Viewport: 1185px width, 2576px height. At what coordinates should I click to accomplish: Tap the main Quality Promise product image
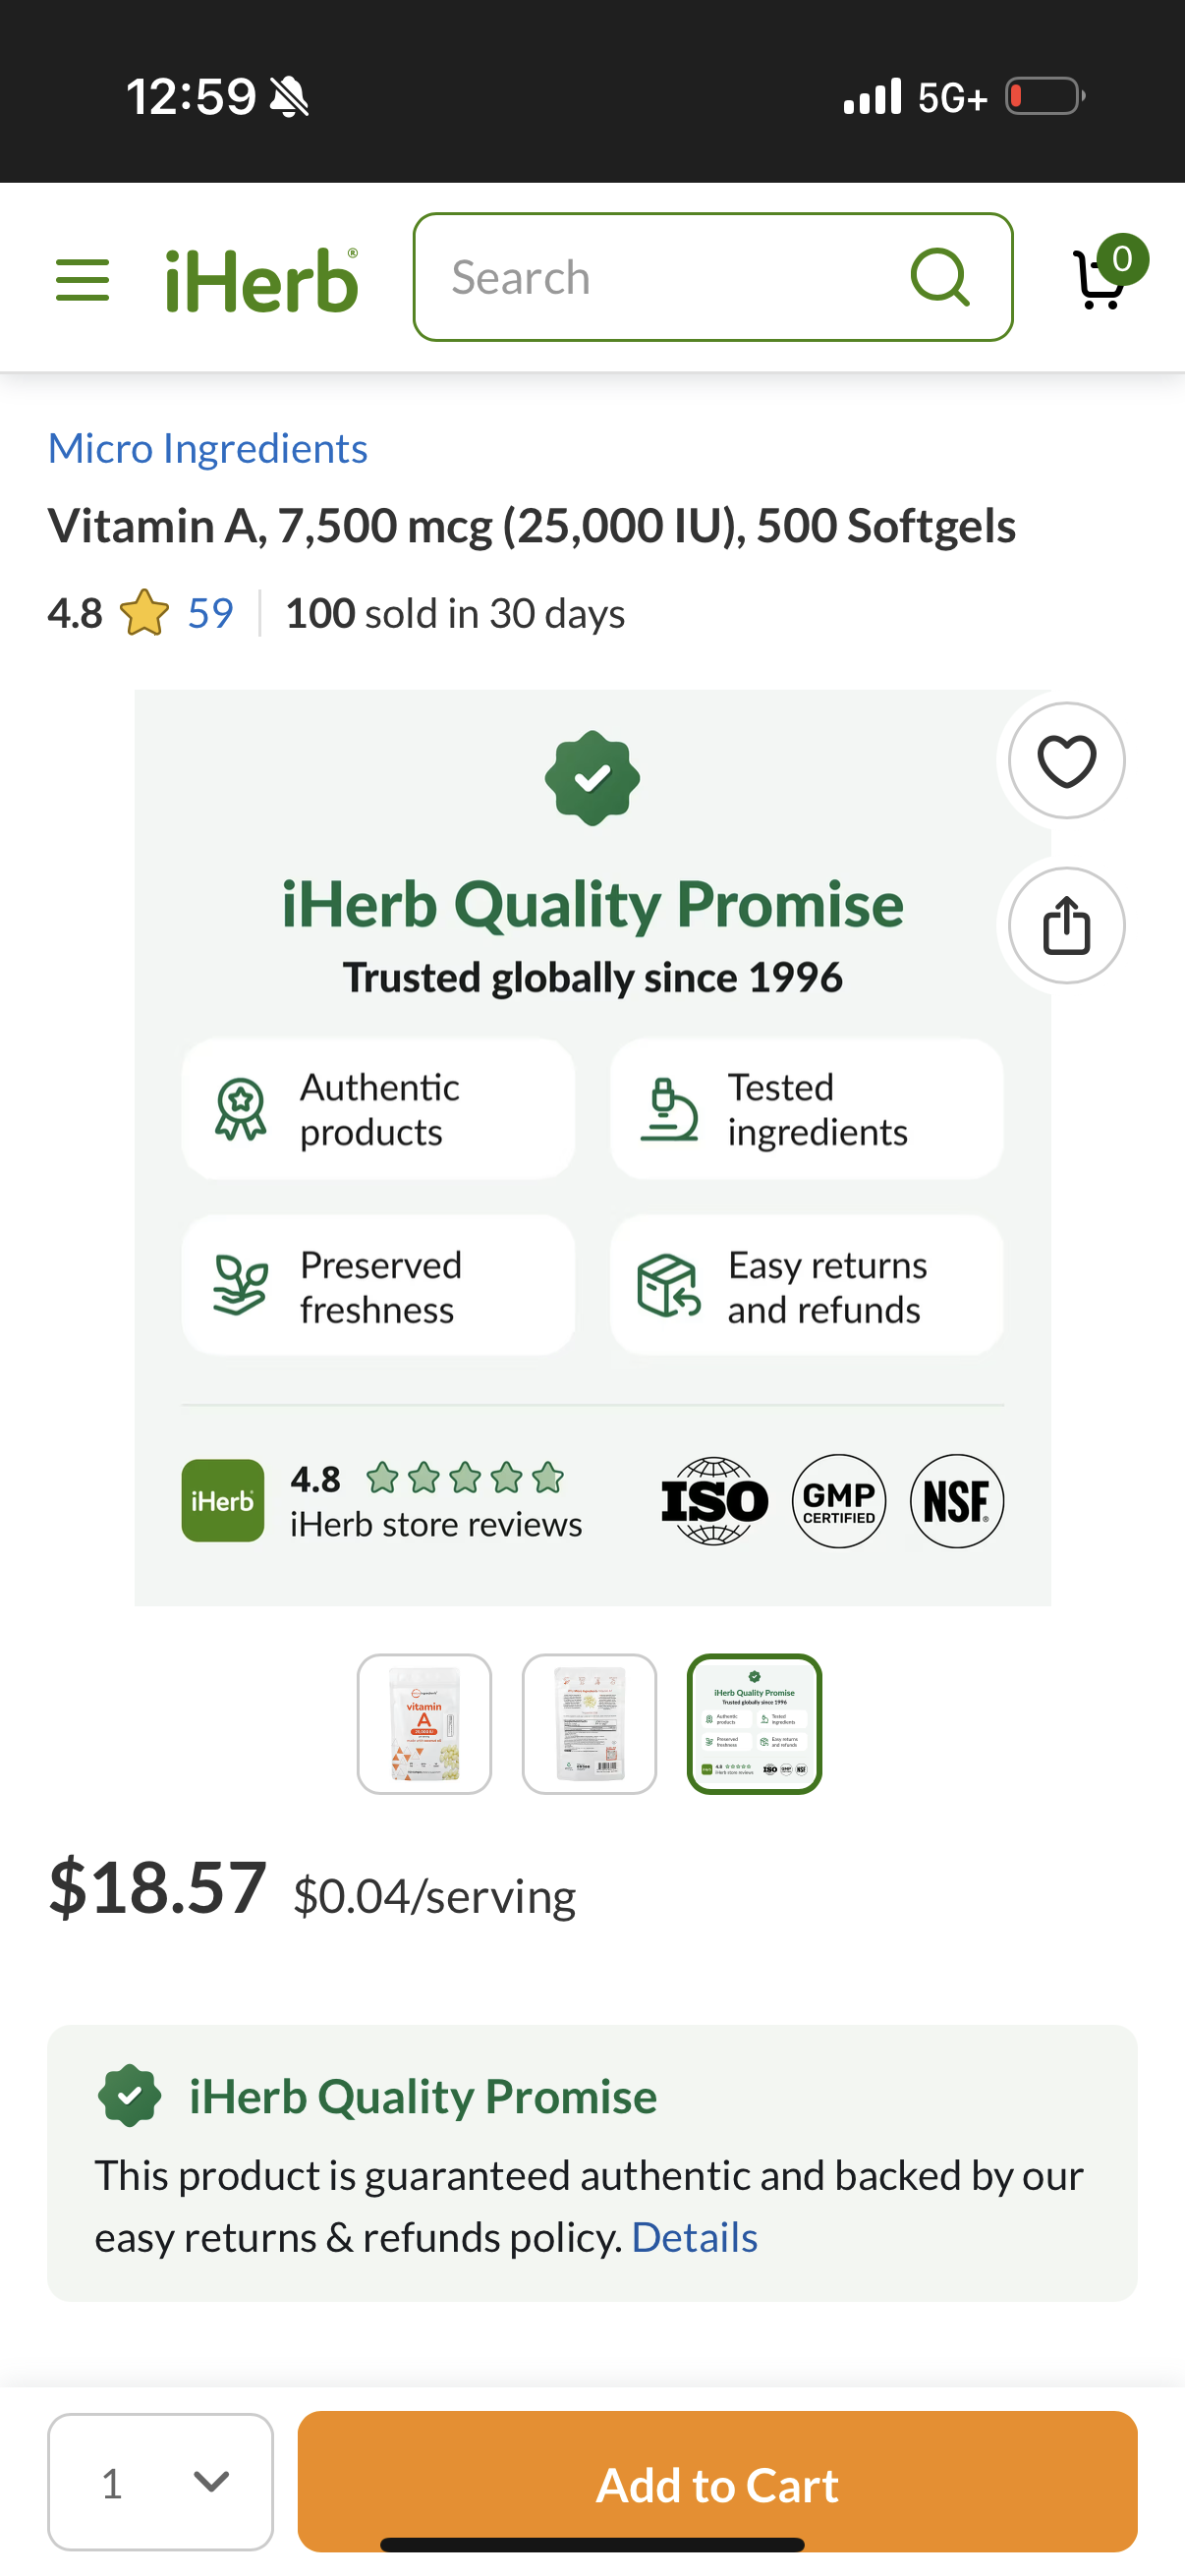[x=592, y=1147]
